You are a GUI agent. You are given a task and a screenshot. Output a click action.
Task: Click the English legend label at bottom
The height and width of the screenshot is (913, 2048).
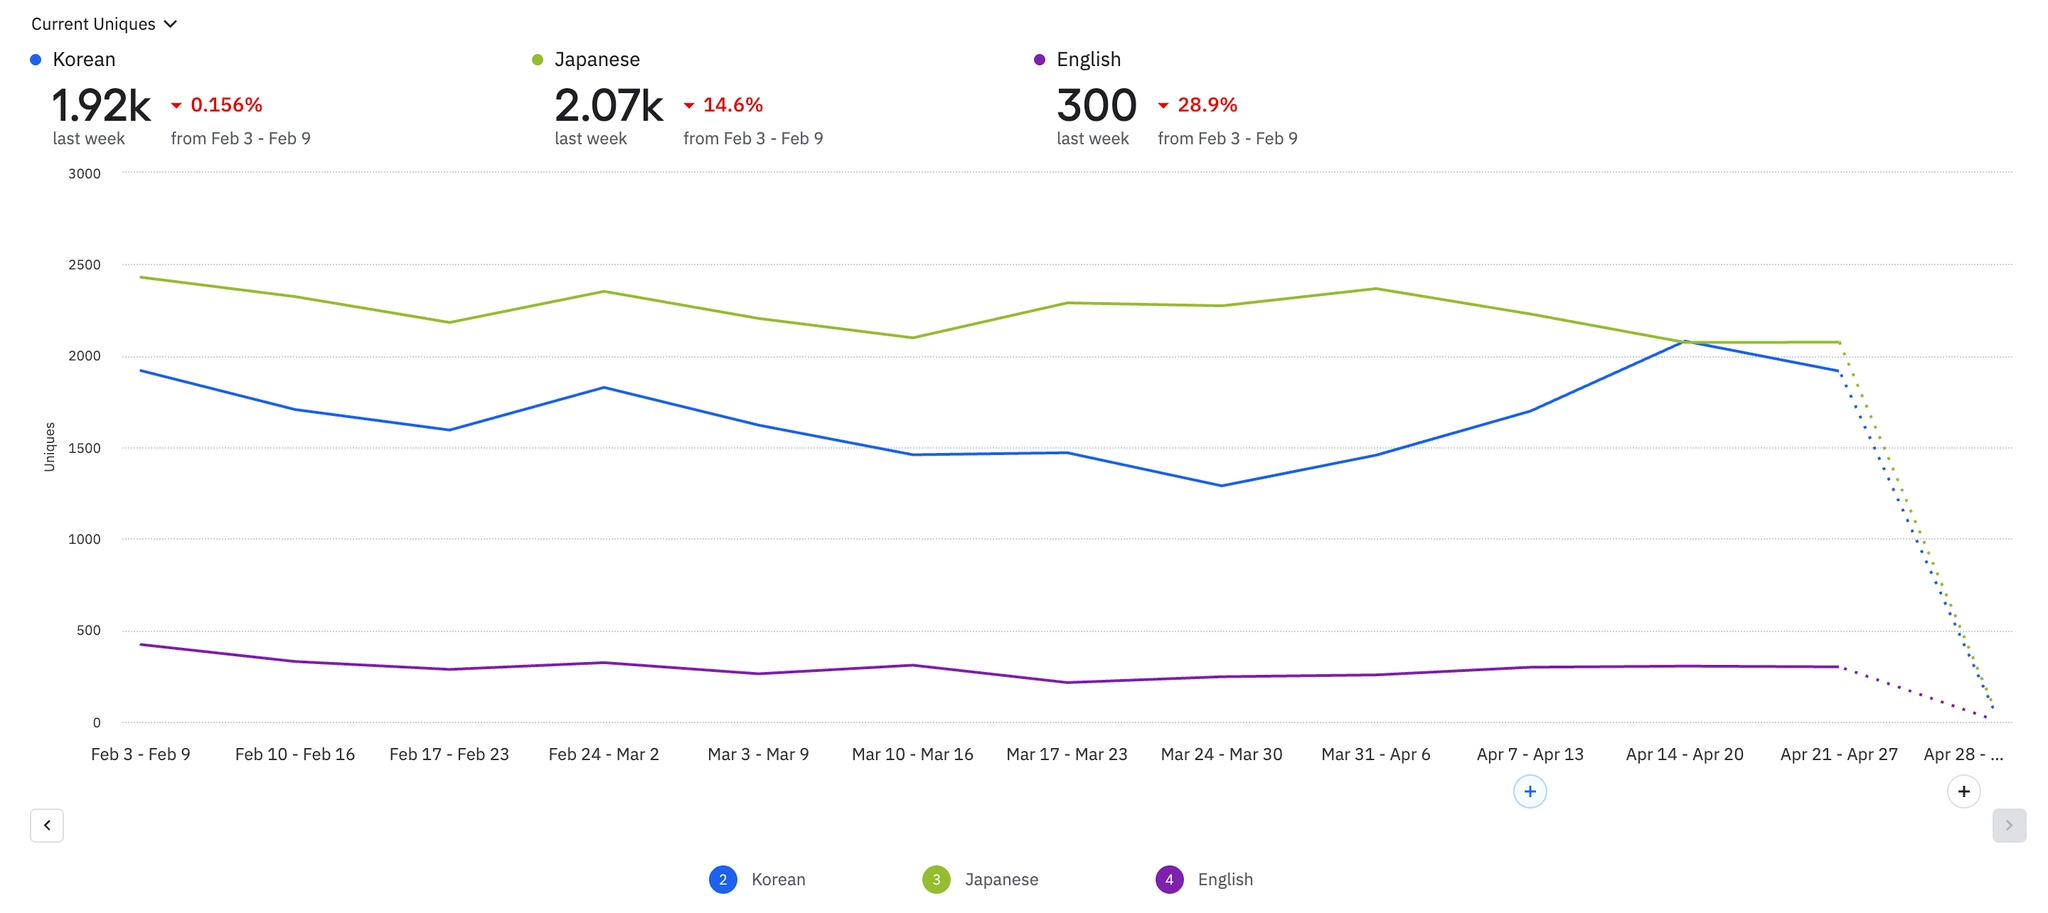coord(1225,880)
